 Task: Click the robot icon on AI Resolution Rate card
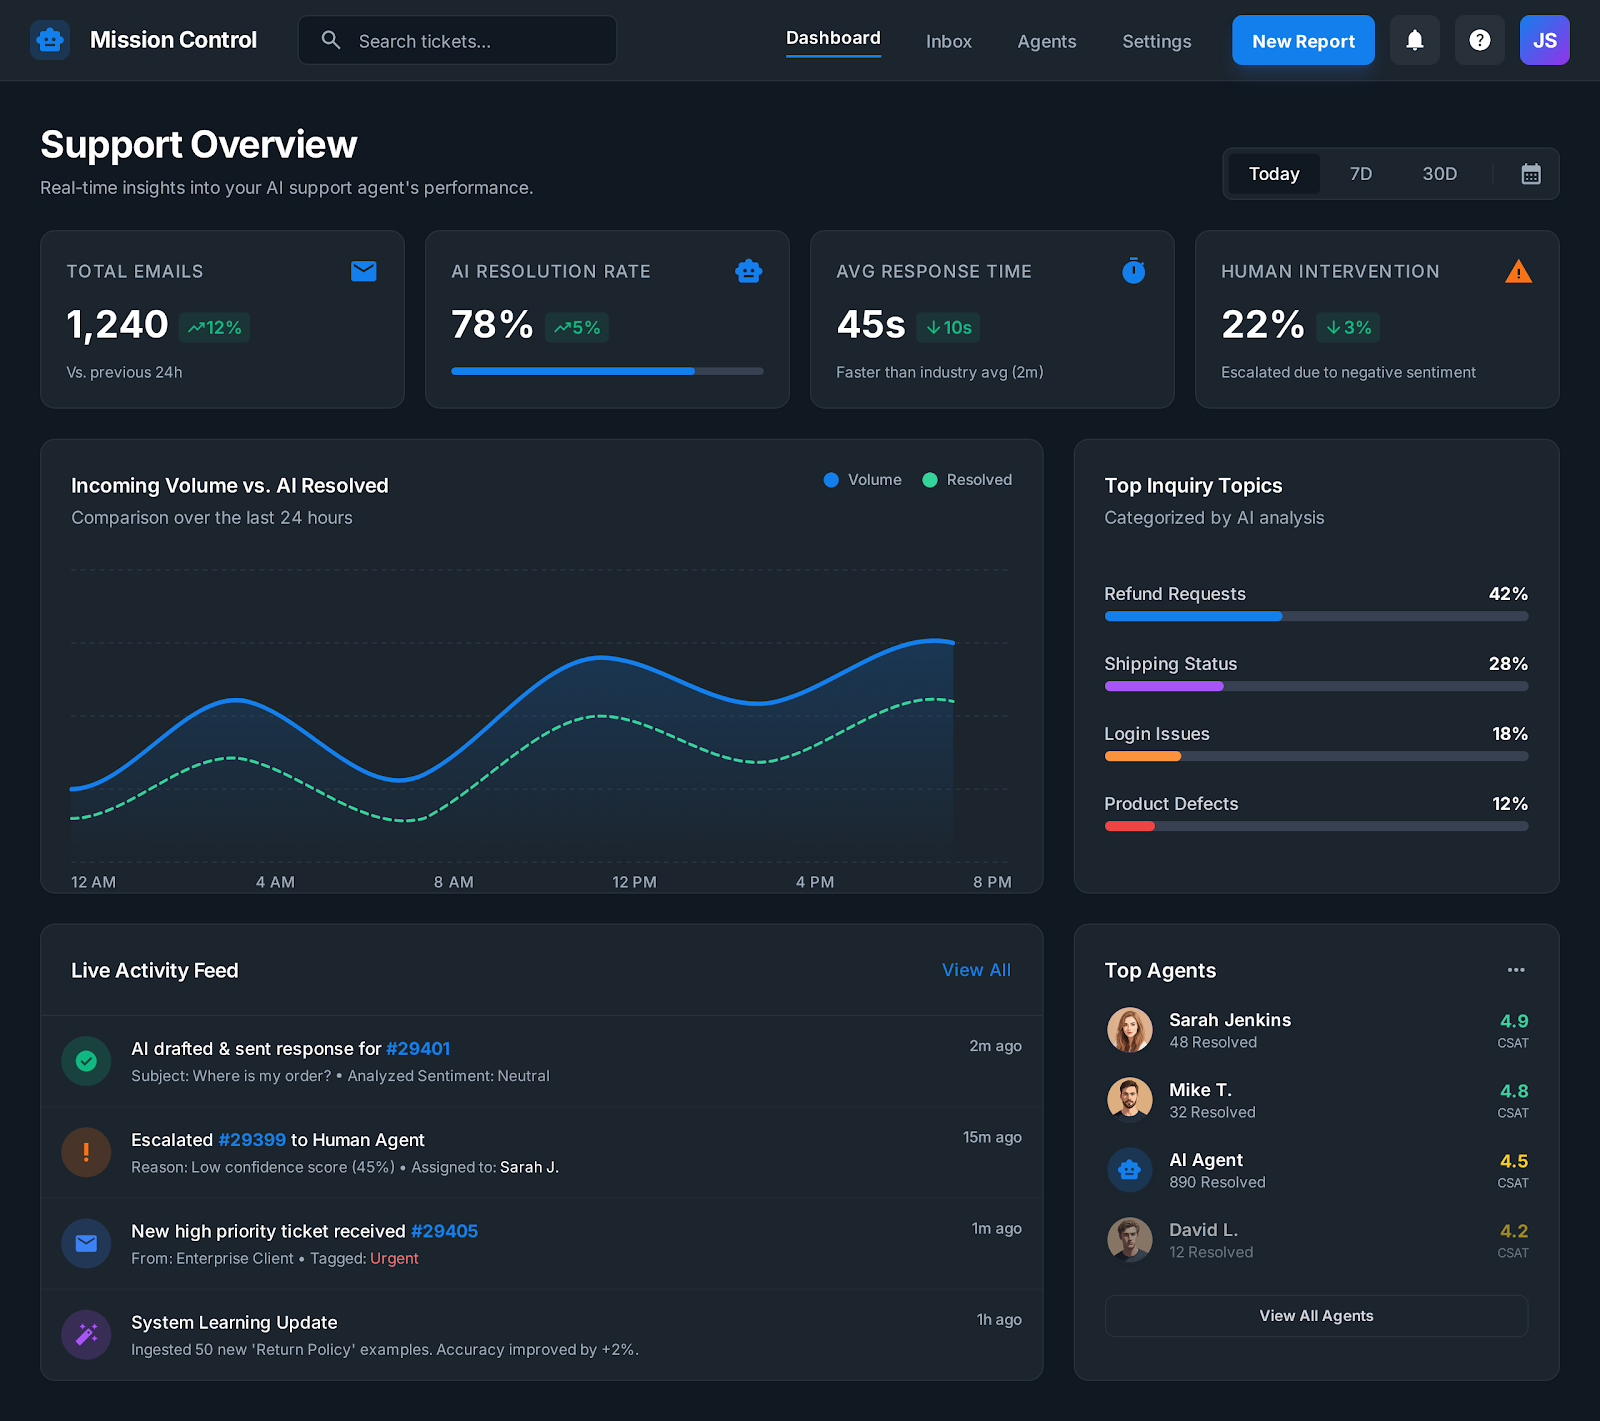click(748, 270)
